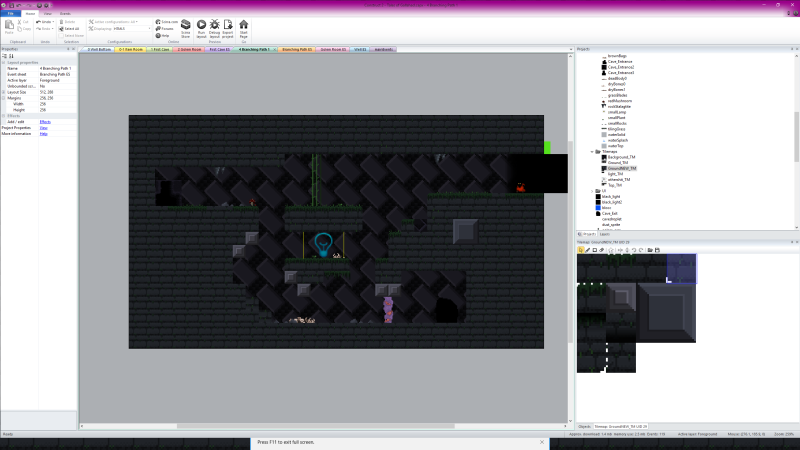
Task: Click the Project Properties View link
Action: (43, 128)
